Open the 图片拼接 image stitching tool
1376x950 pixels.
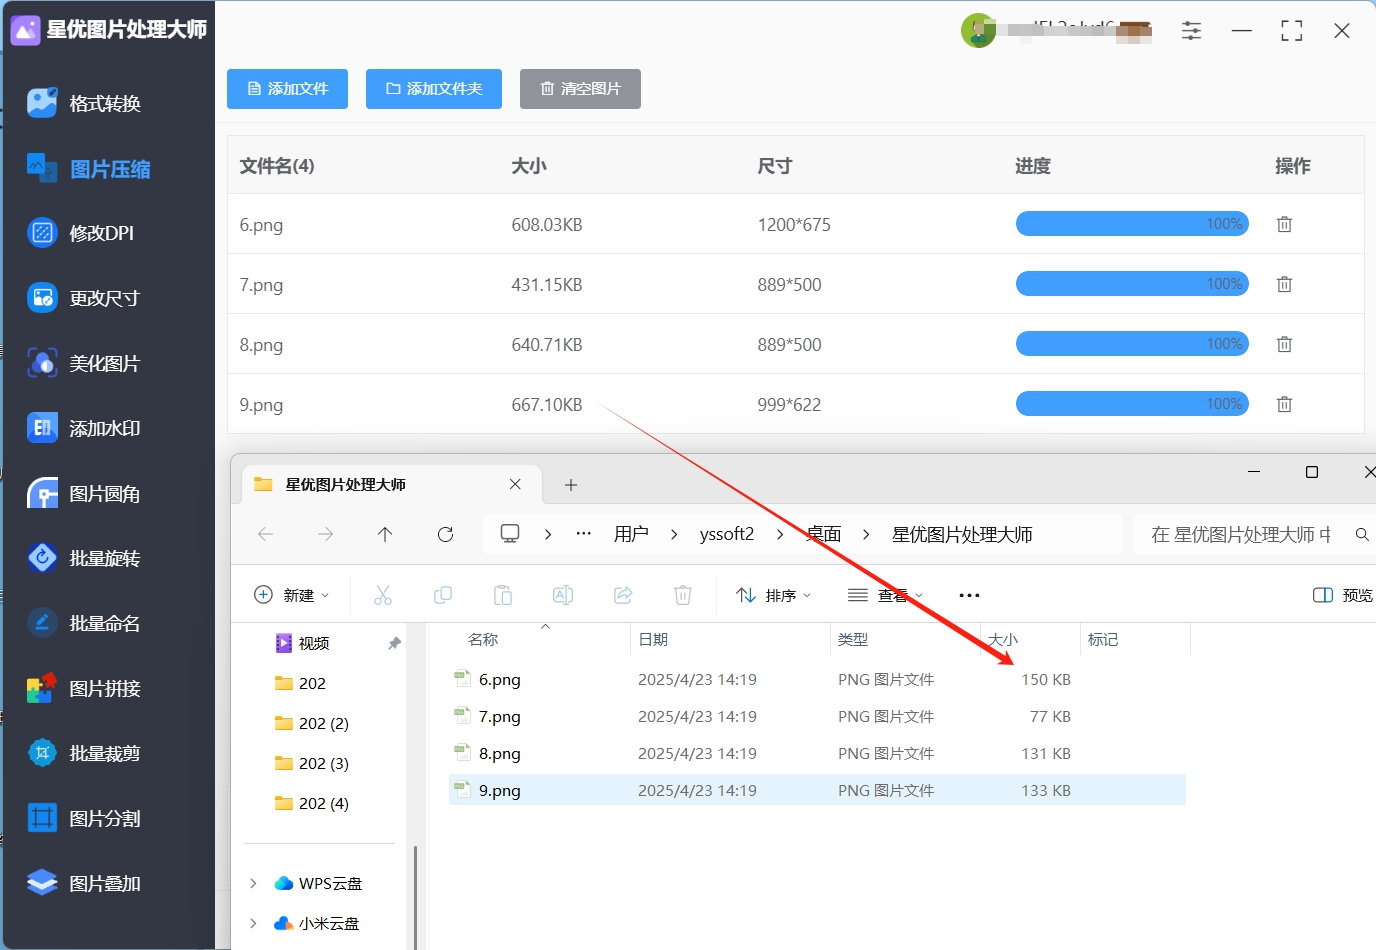pos(85,688)
